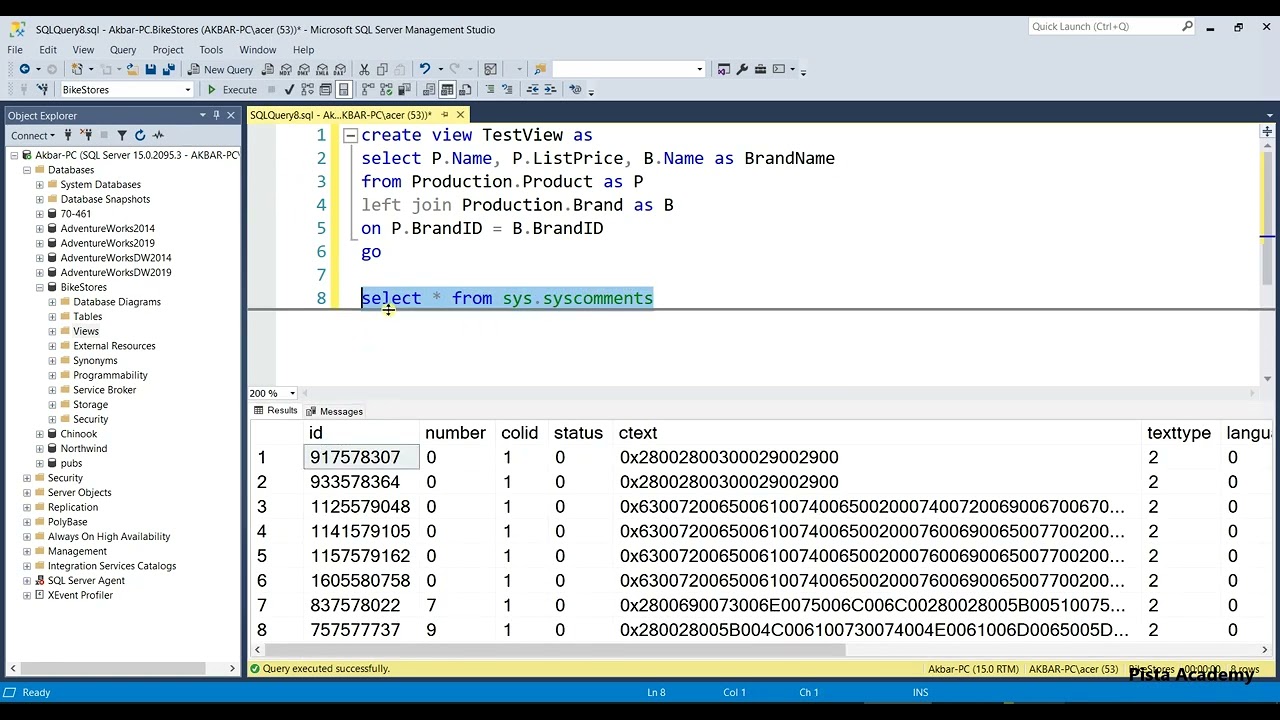Increase line indent
1280x720 pixels.
point(550,89)
